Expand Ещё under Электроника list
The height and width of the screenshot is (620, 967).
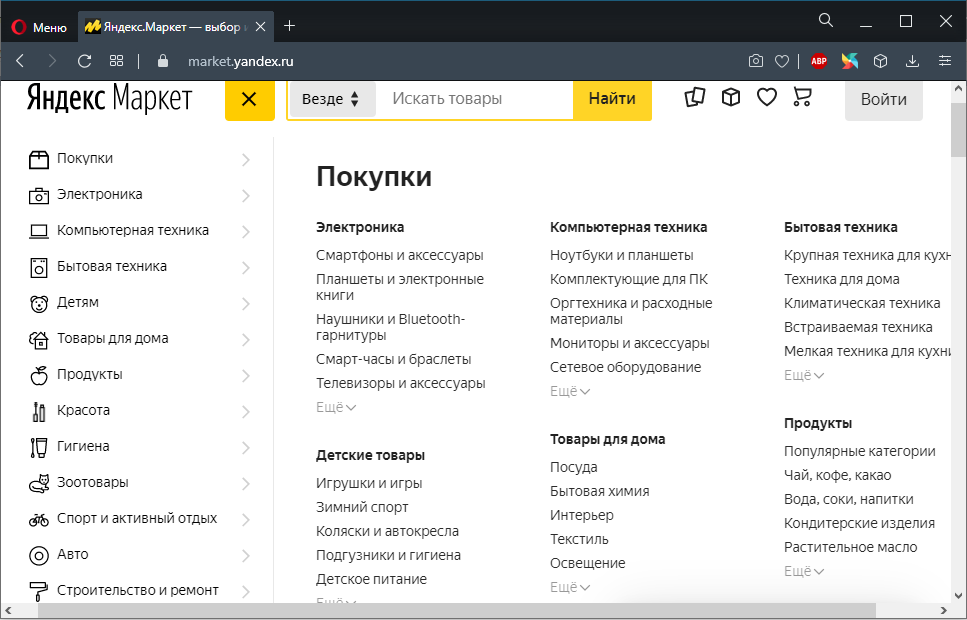[336, 407]
